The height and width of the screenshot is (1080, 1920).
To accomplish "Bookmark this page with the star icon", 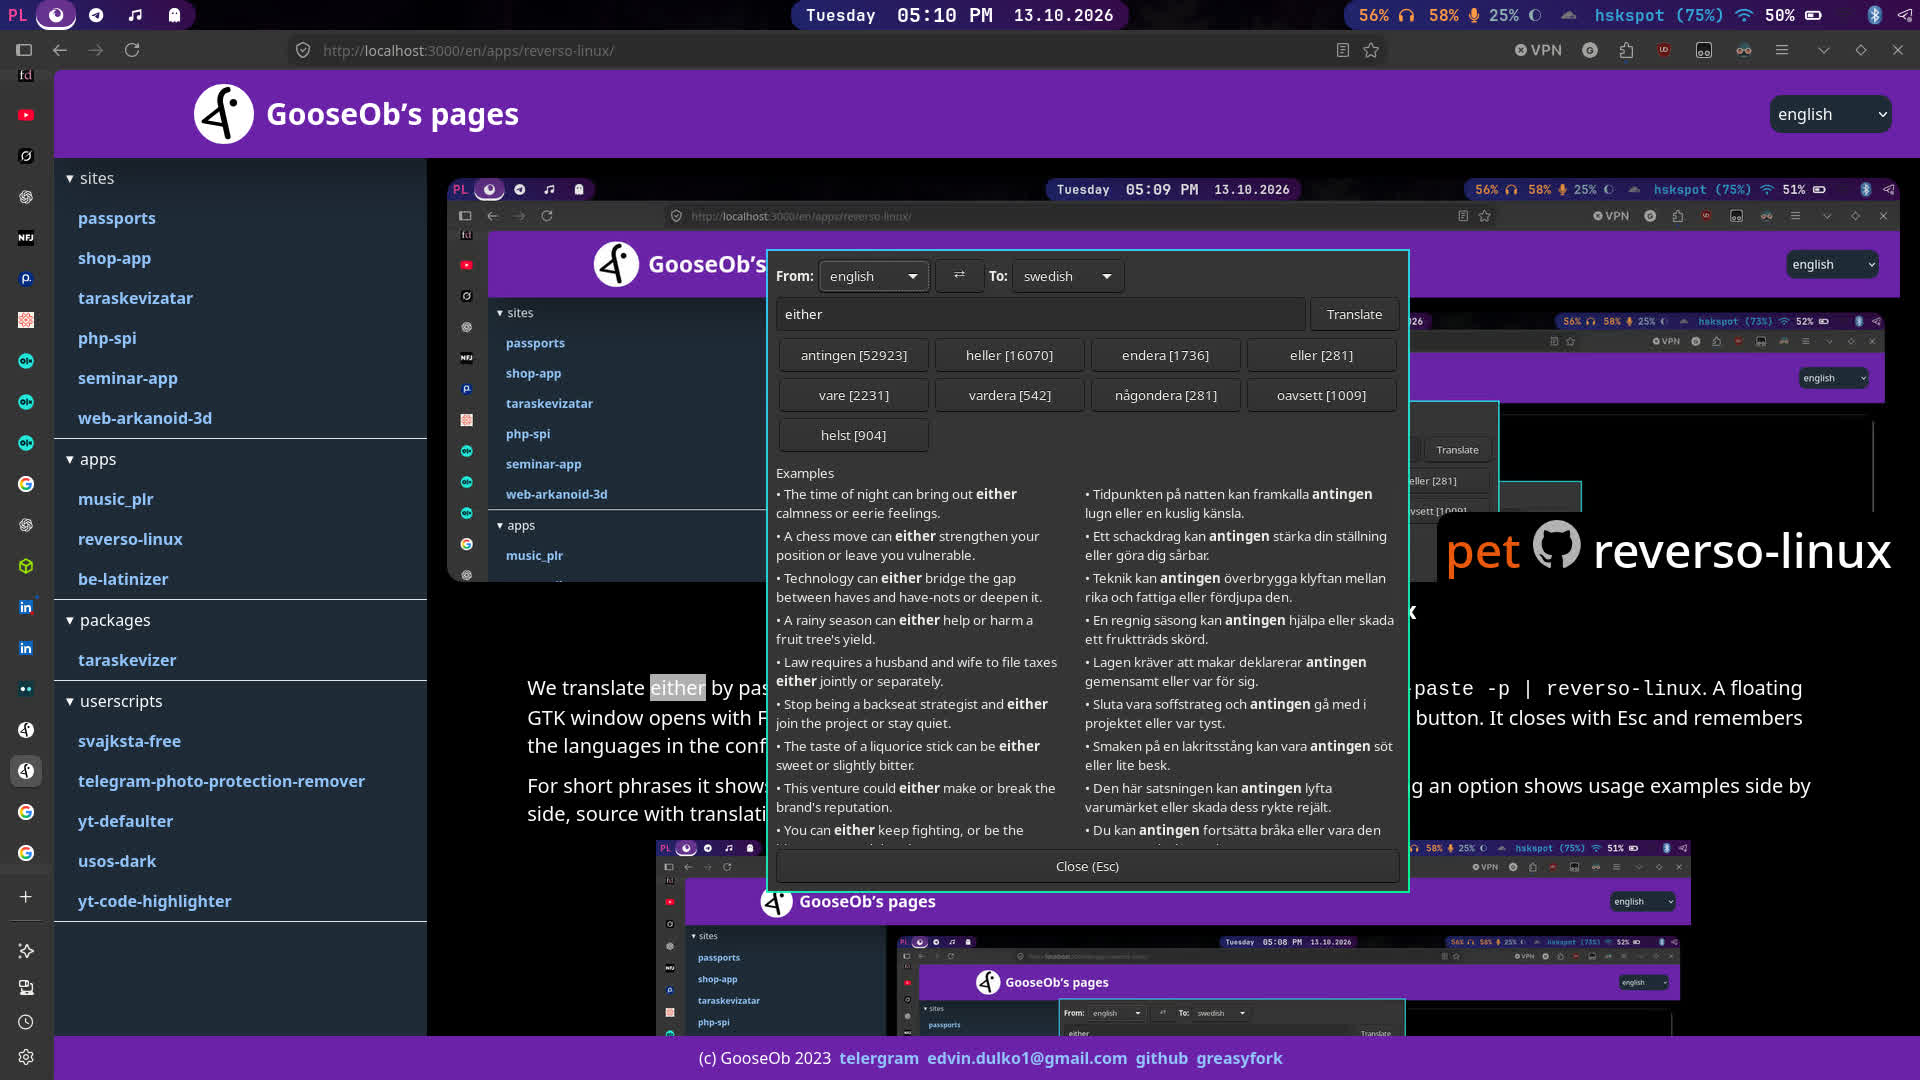I will pyautogui.click(x=1371, y=50).
